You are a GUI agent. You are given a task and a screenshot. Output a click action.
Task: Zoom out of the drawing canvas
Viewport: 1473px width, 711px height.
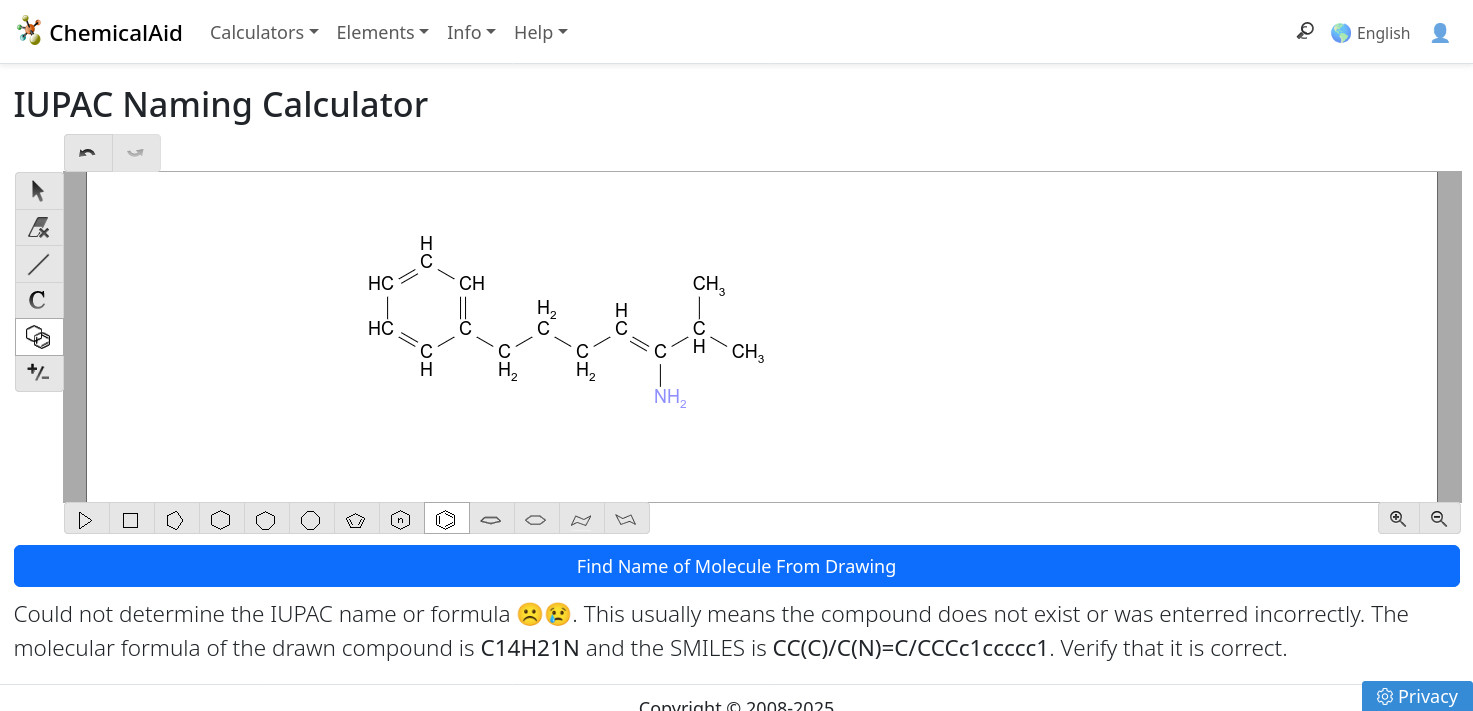coord(1439,519)
